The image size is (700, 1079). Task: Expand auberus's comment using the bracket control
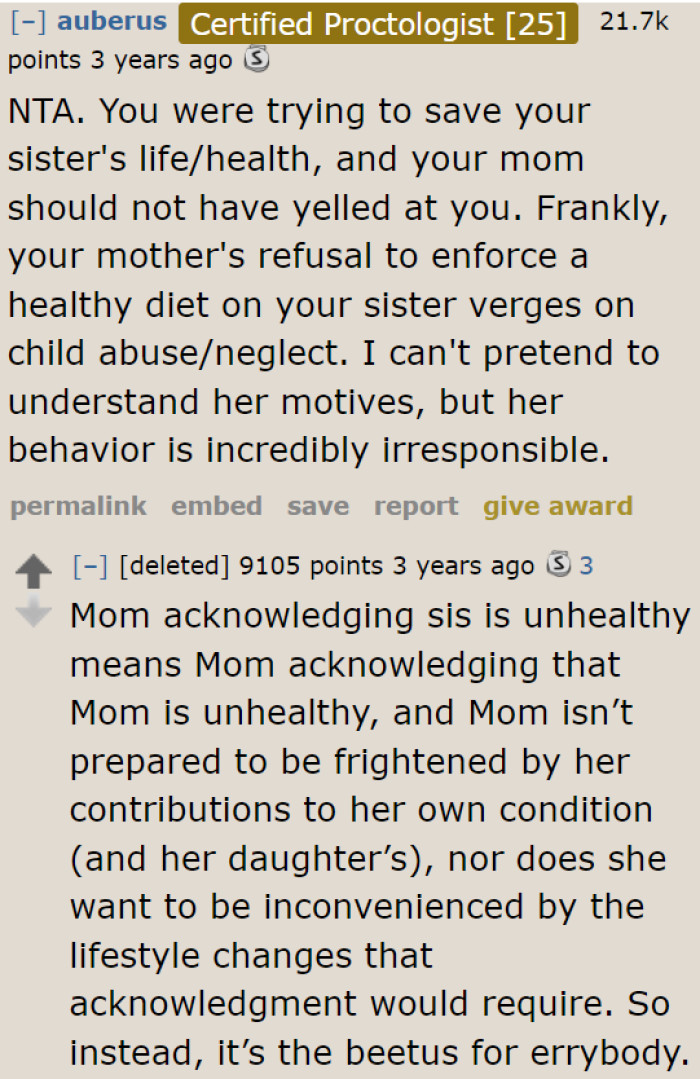(x=23, y=21)
